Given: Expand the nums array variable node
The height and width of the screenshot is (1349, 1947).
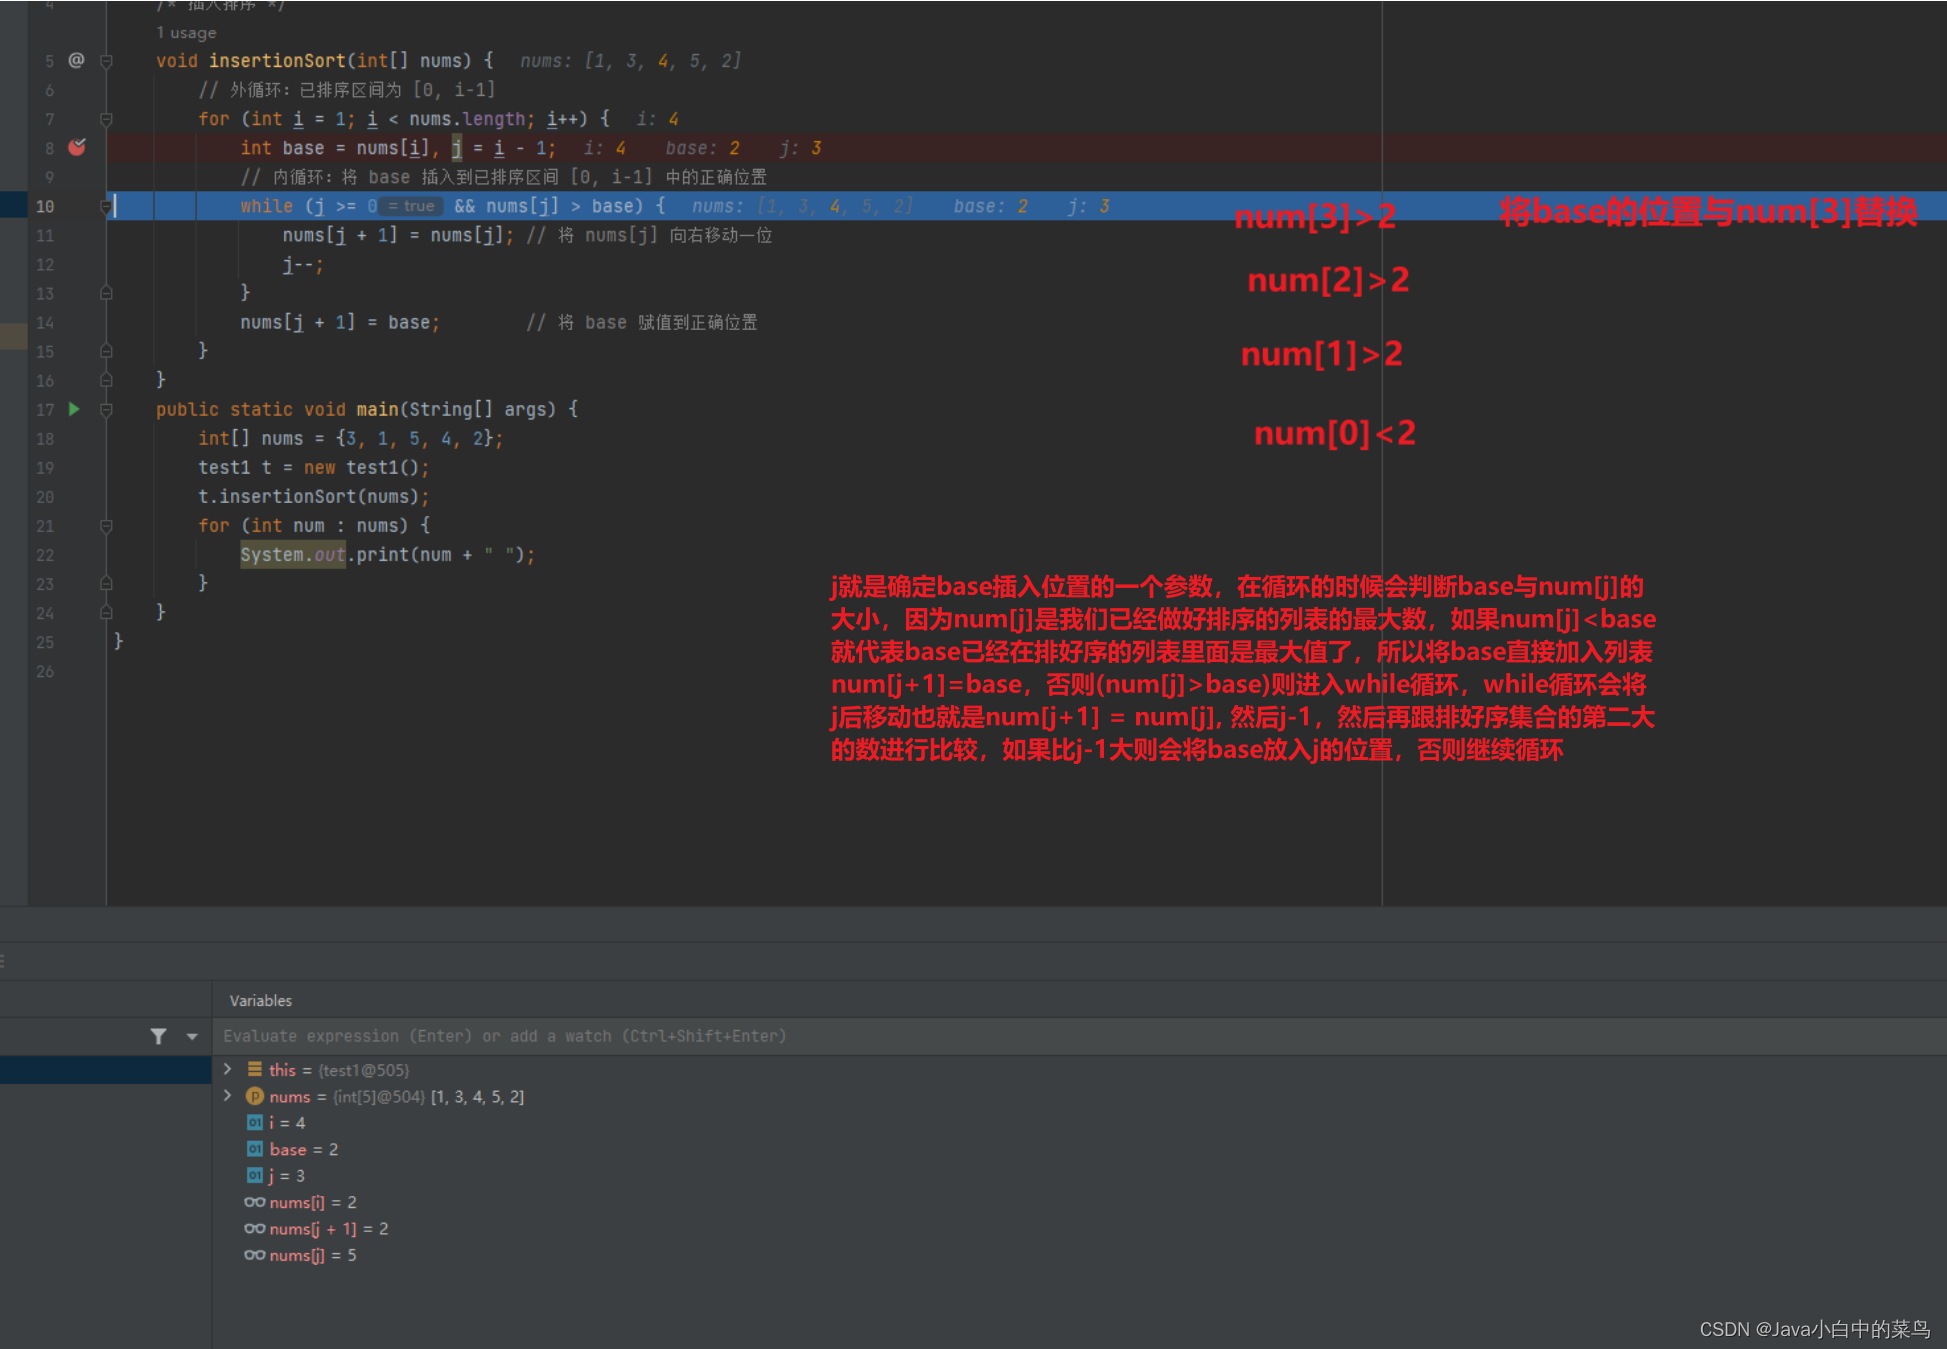Looking at the screenshot, I should point(228,1096).
